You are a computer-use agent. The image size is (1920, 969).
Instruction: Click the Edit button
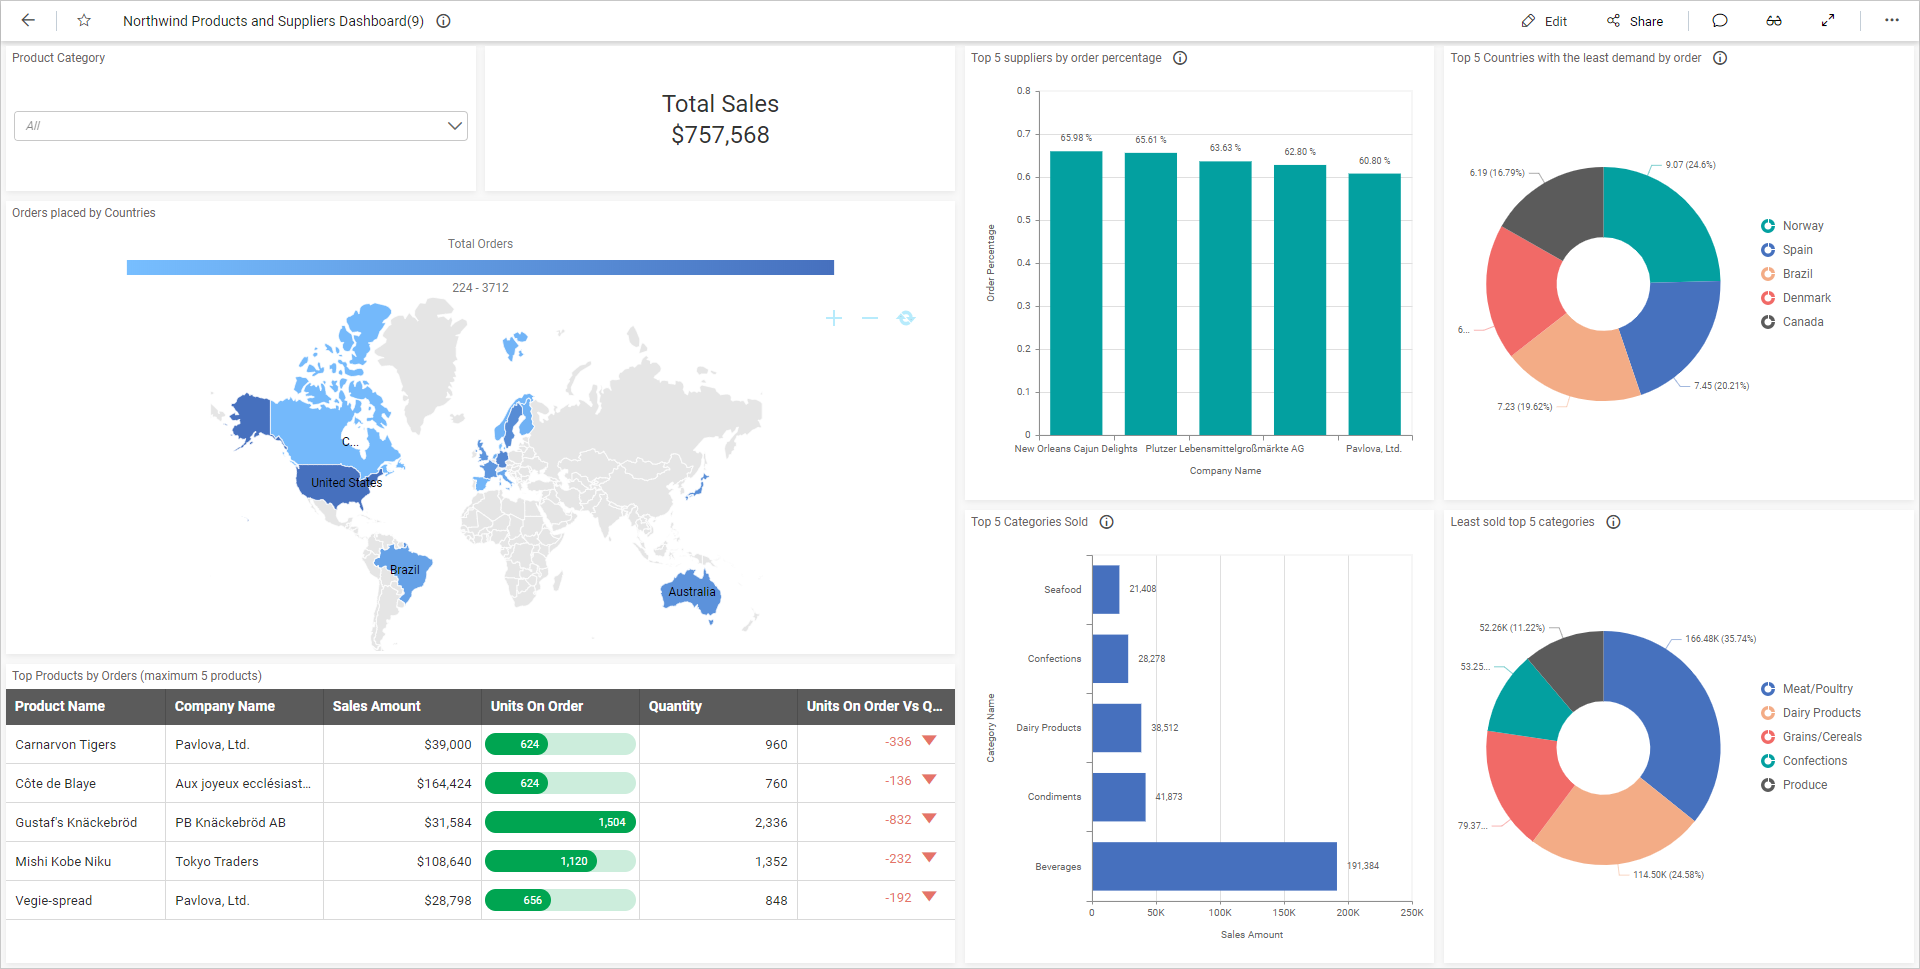[x=1544, y=20]
